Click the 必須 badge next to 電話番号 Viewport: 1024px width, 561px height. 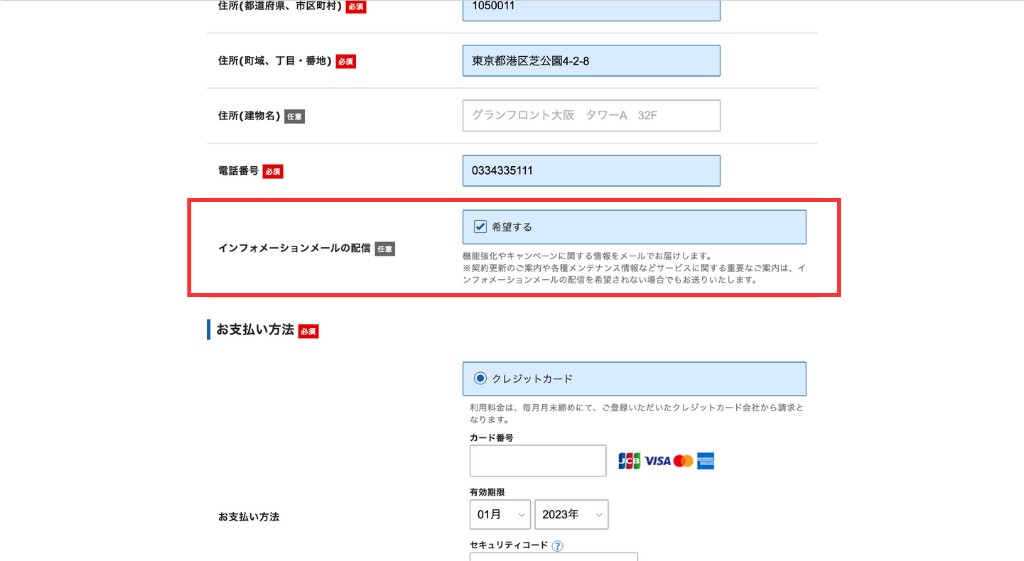click(x=273, y=172)
